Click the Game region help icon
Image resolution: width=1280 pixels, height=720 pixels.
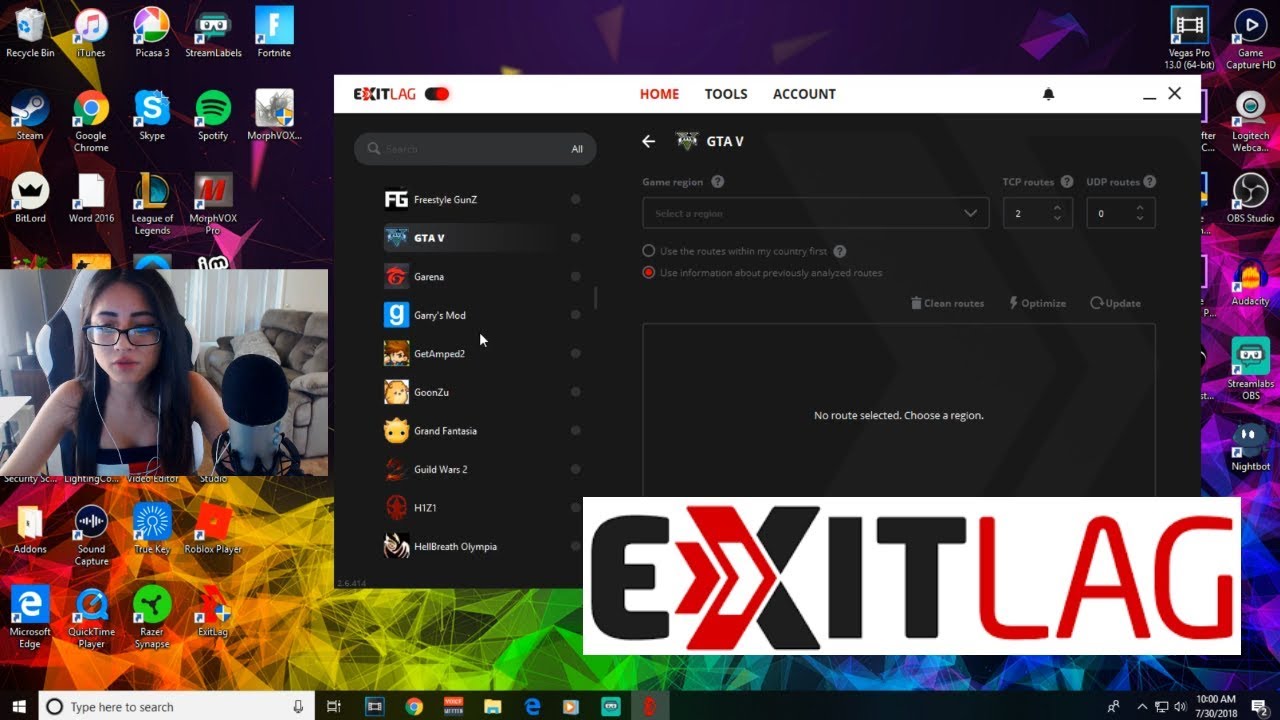717,182
